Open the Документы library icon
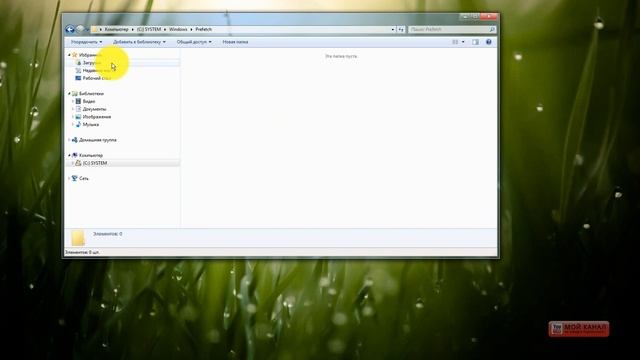This screenshot has height=360, width=640. 78,109
